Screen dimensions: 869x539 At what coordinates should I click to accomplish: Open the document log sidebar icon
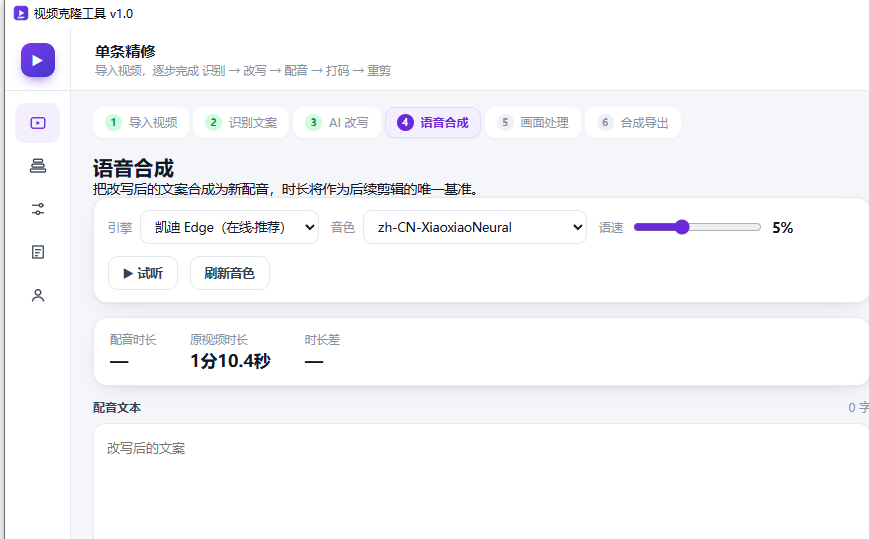38,252
